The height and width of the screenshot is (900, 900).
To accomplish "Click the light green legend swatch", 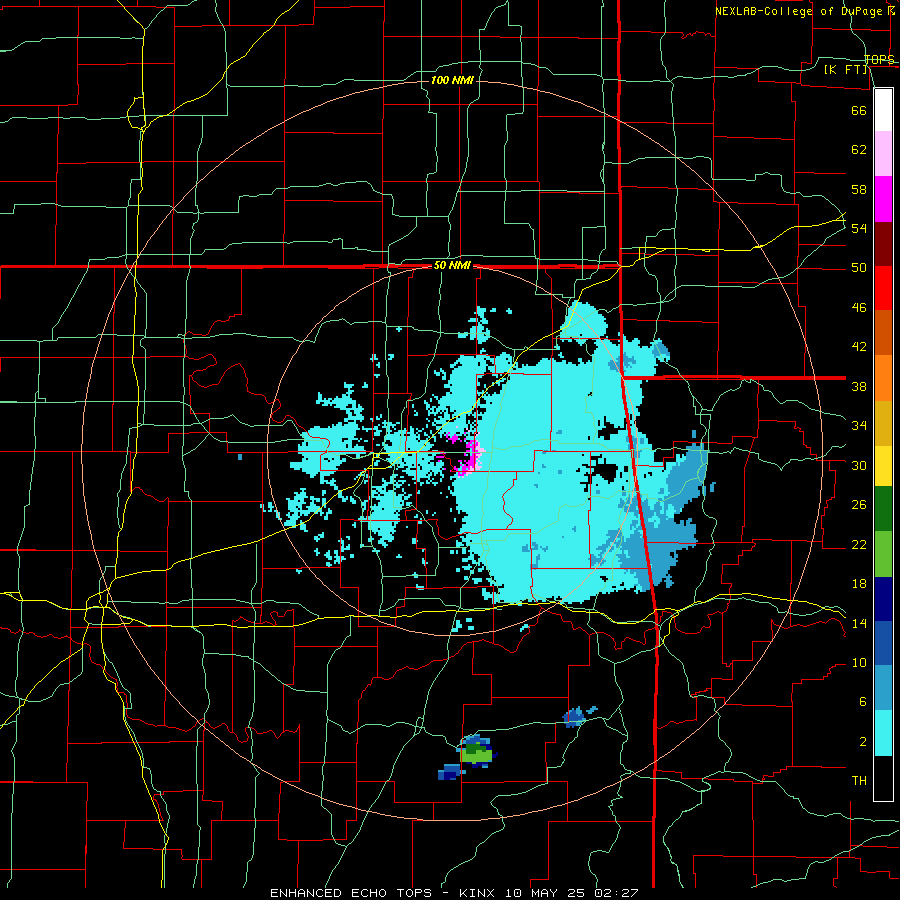I will click(x=883, y=554).
